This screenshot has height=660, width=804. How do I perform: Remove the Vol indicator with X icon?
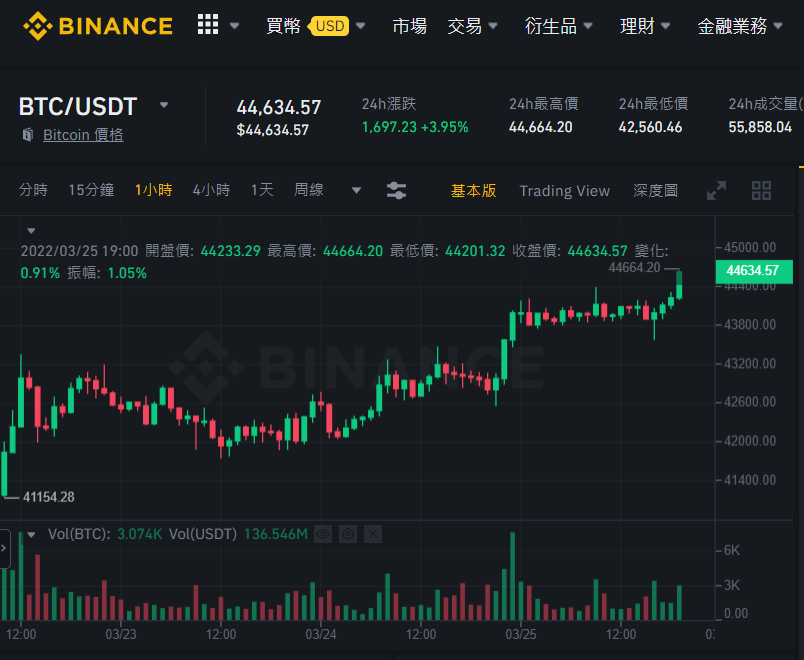coord(373,534)
